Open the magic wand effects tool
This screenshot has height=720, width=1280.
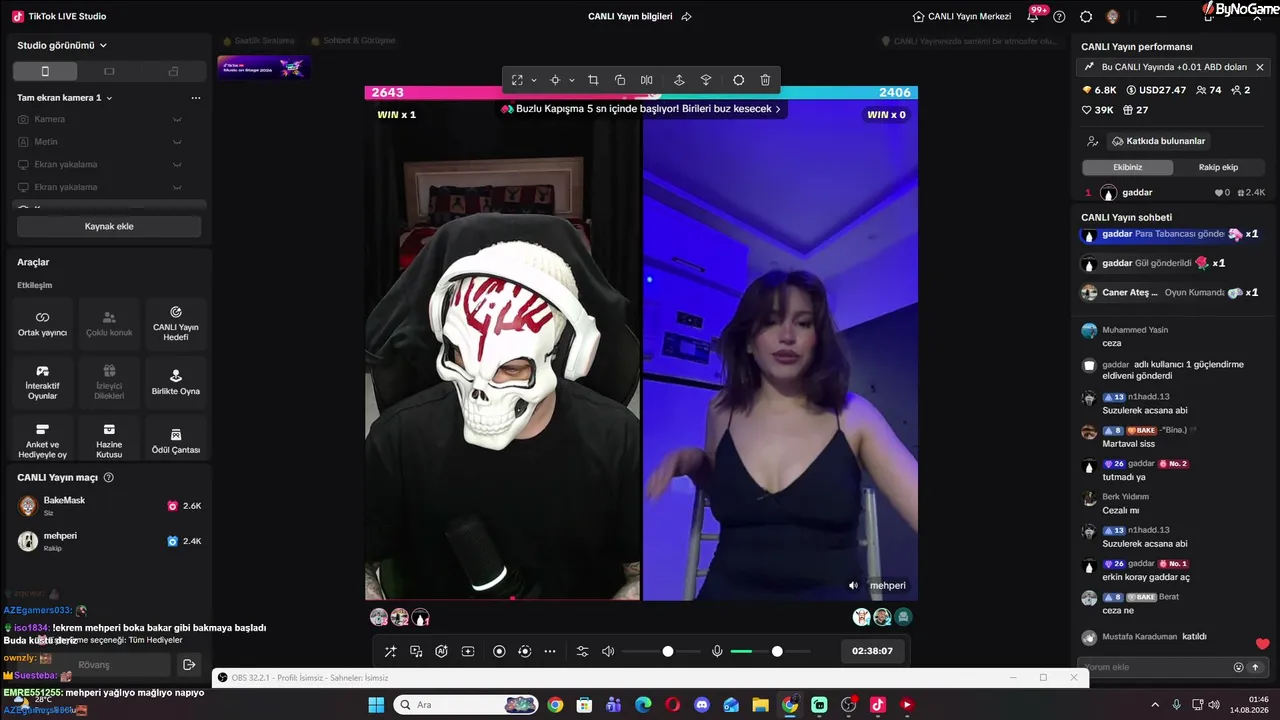391,652
